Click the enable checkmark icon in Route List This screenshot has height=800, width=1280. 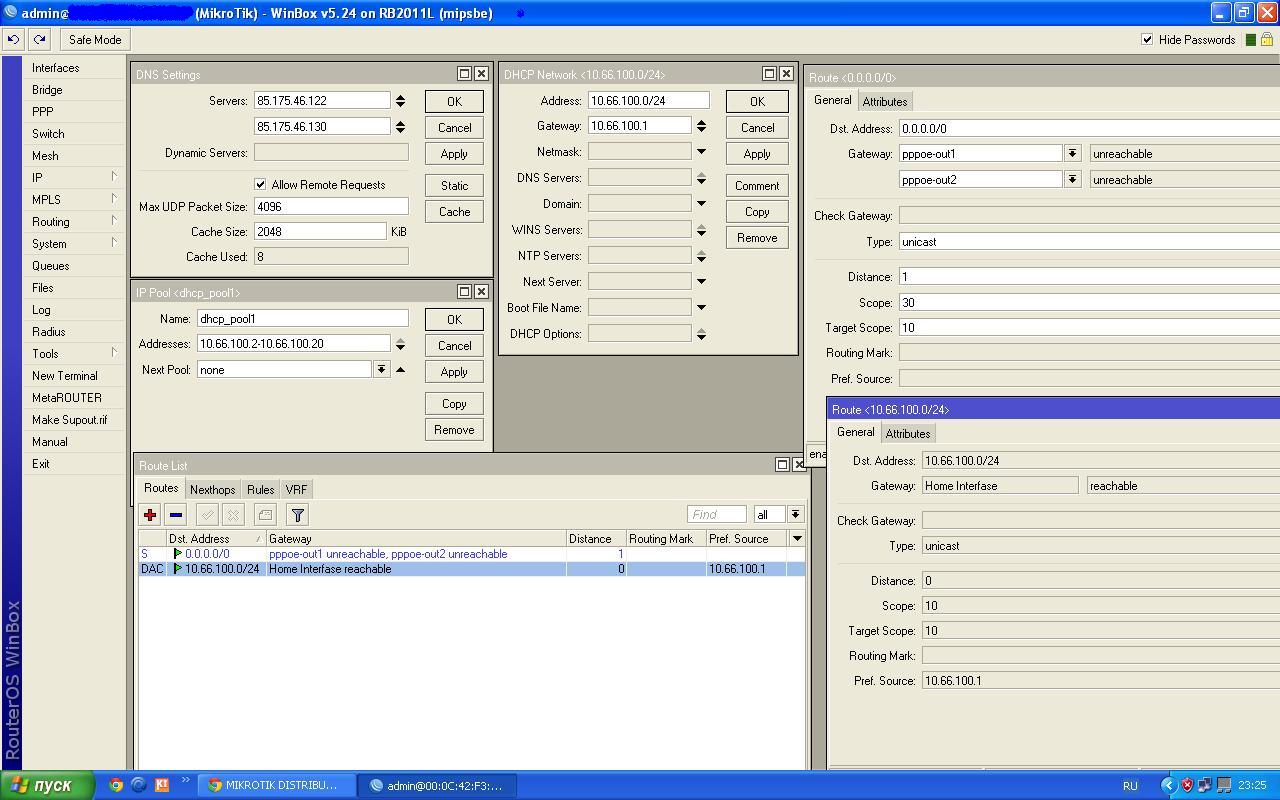(207, 514)
